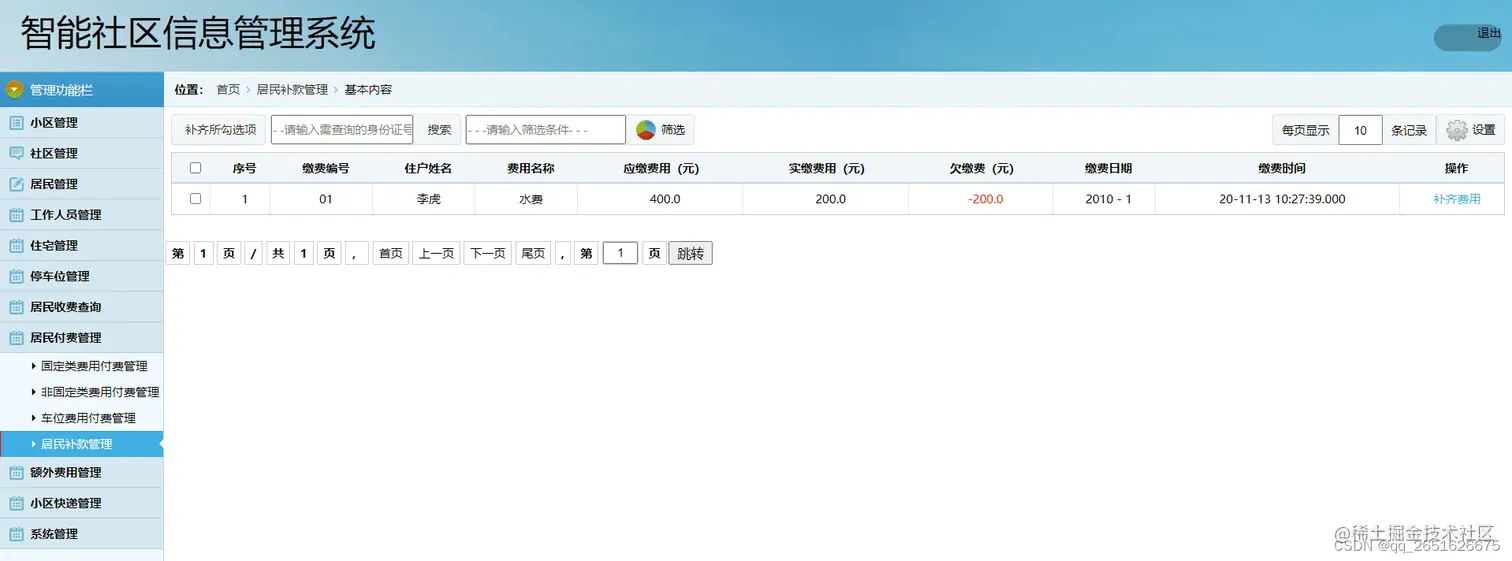This screenshot has height=561, width=1512.
Task: Click the chat icon beside 社区管理
Action: click(16, 154)
